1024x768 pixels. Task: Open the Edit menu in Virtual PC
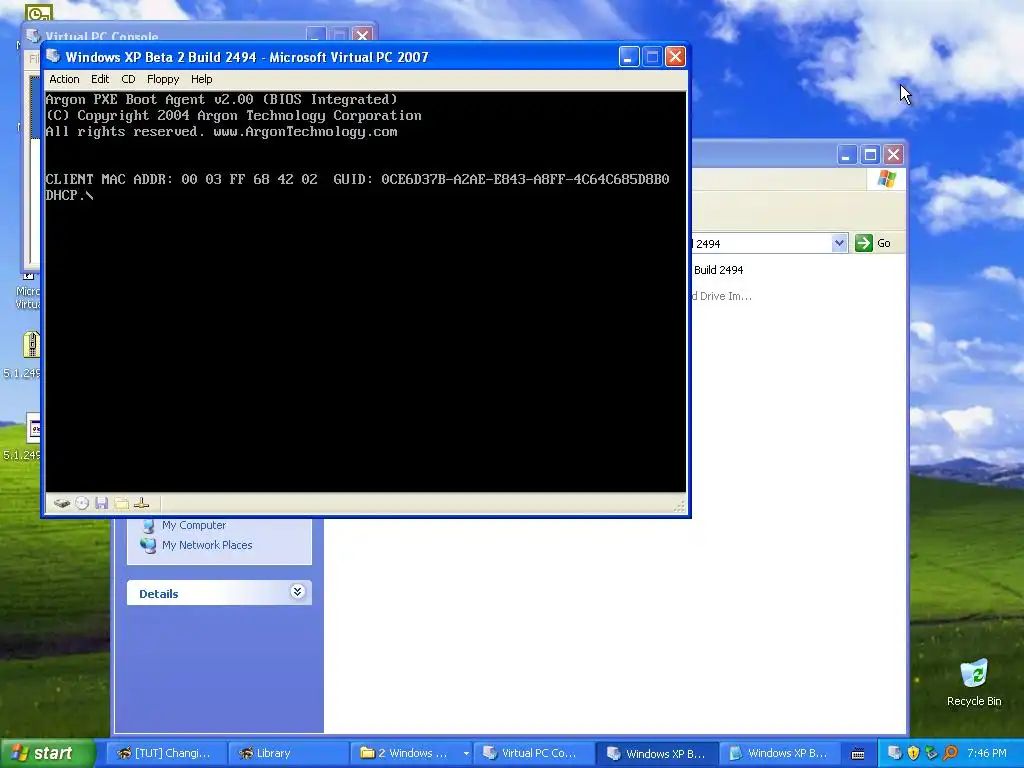pos(100,79)
